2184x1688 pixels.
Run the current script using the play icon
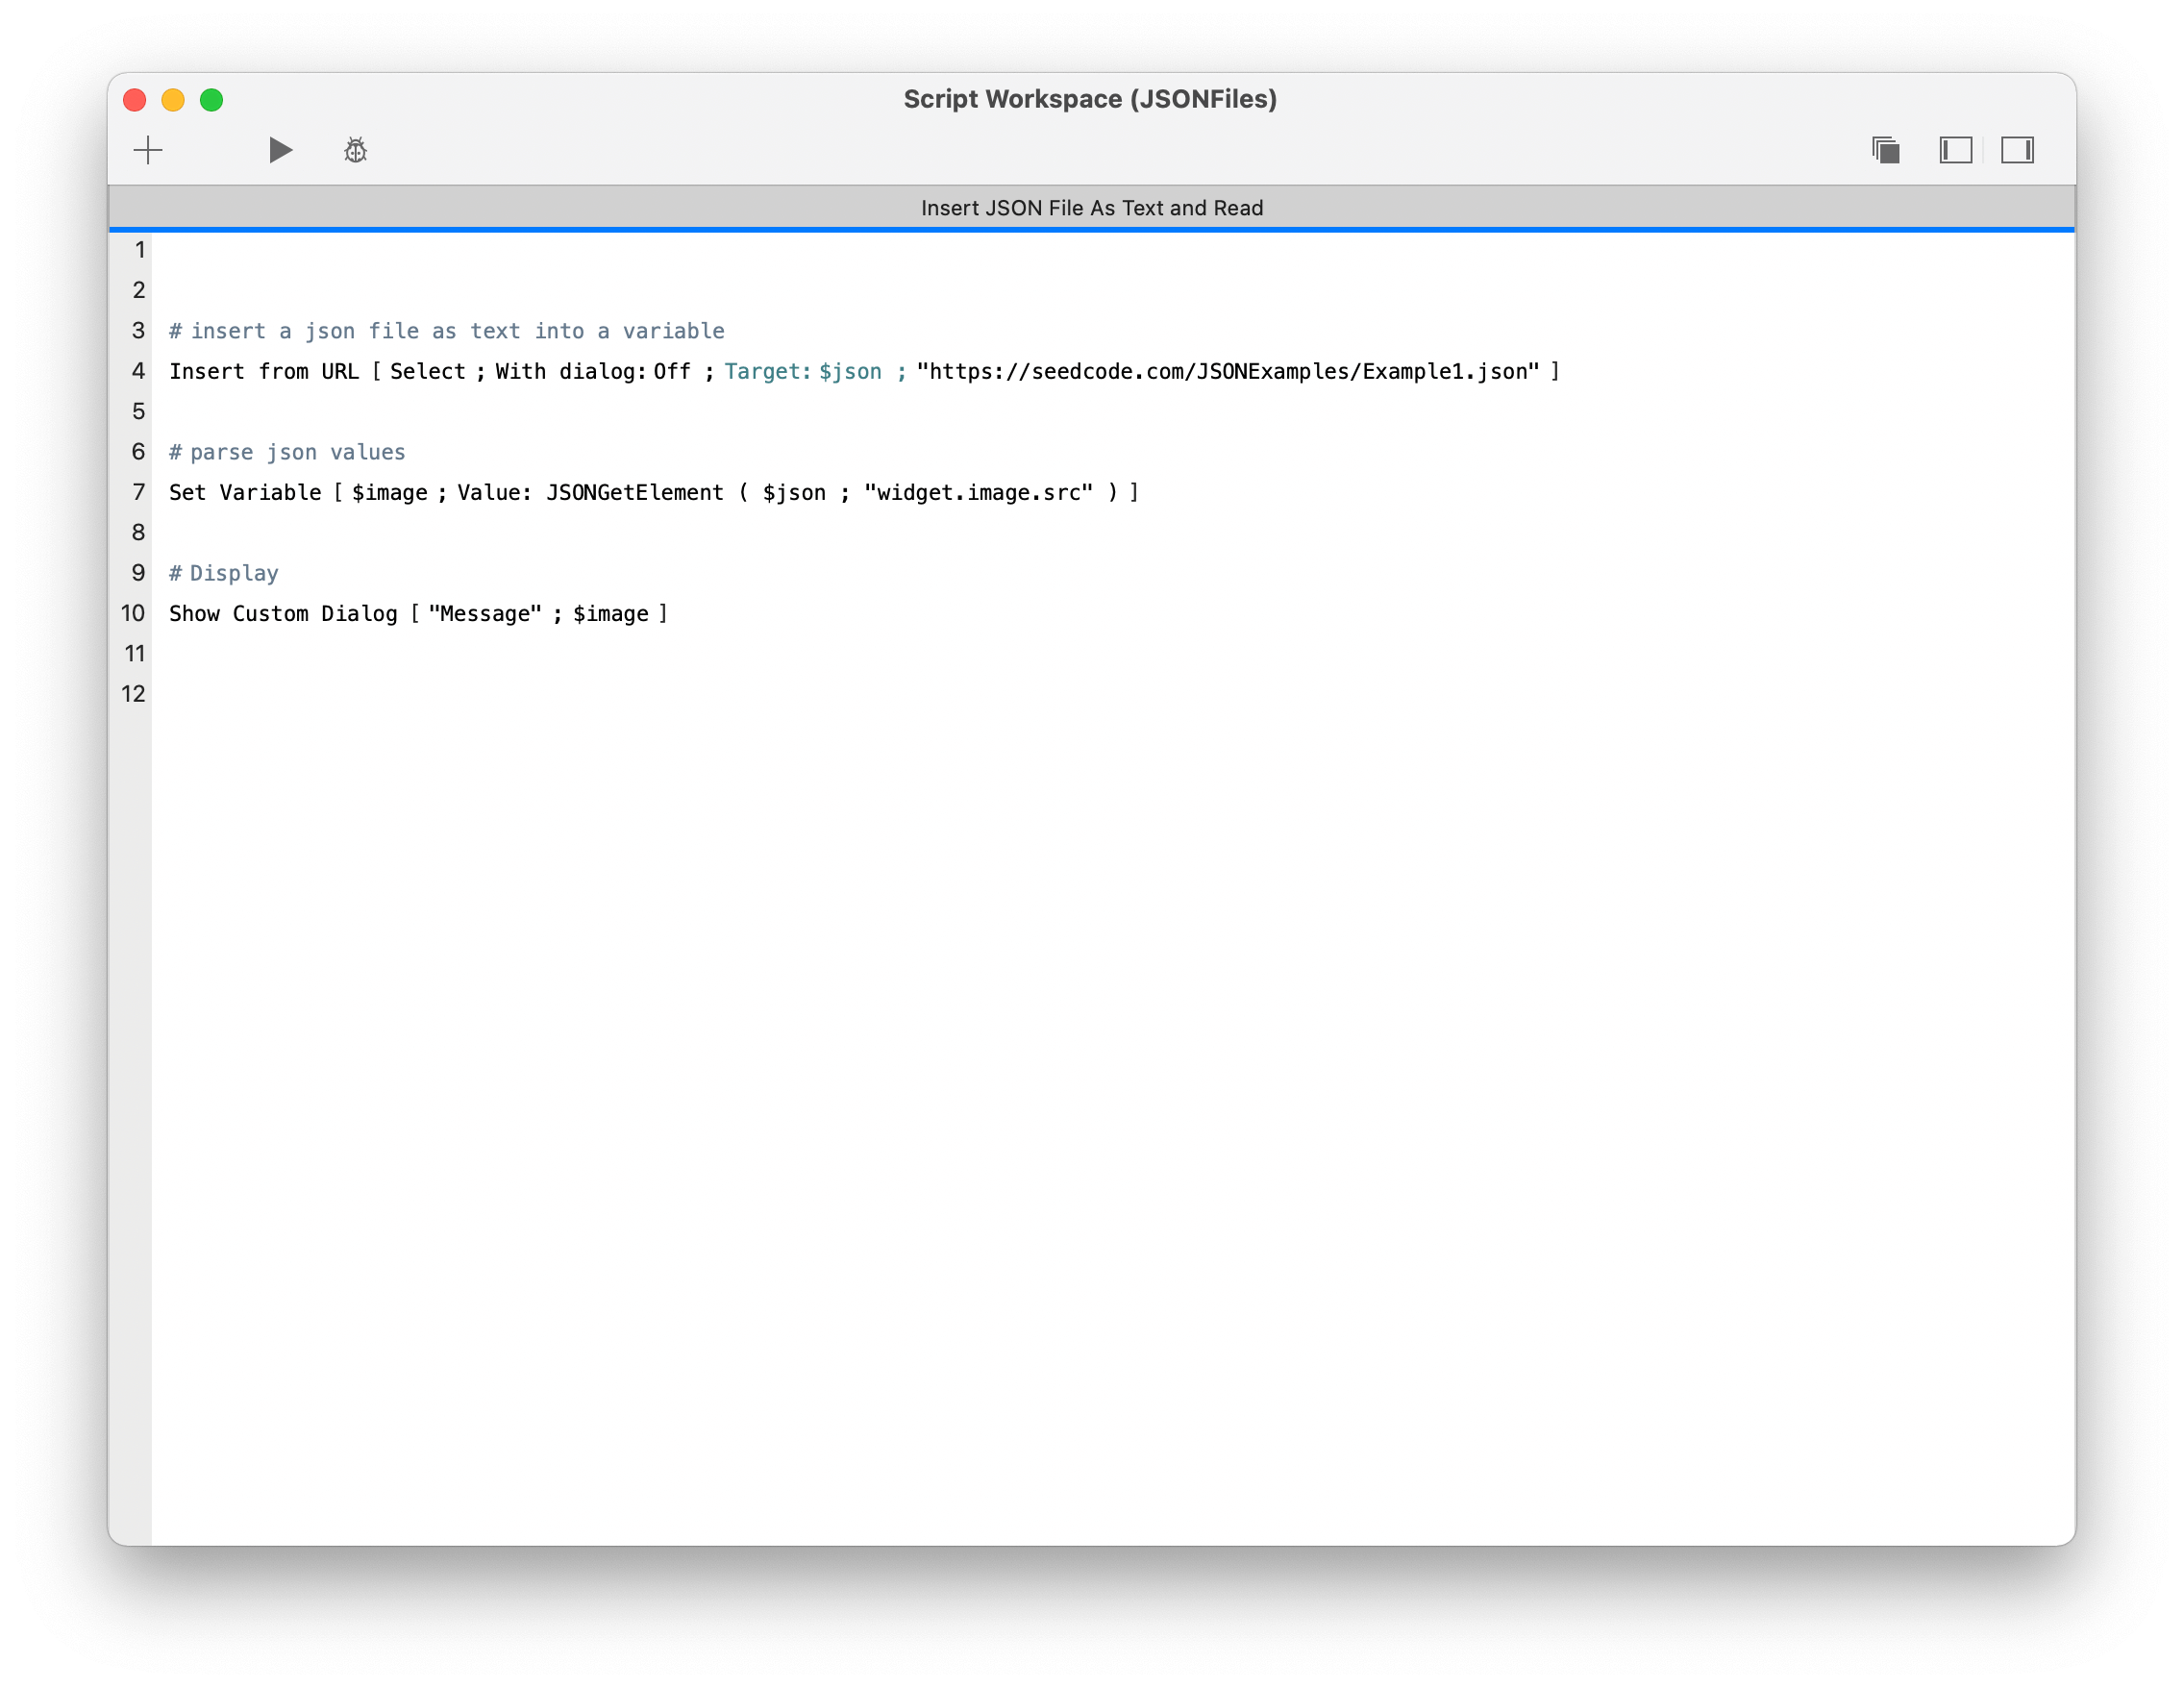coord(280,150)
